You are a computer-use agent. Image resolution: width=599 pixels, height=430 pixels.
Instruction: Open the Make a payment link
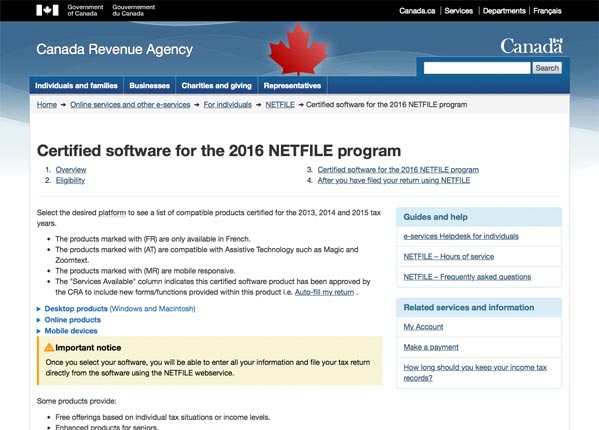click(431, 347)
